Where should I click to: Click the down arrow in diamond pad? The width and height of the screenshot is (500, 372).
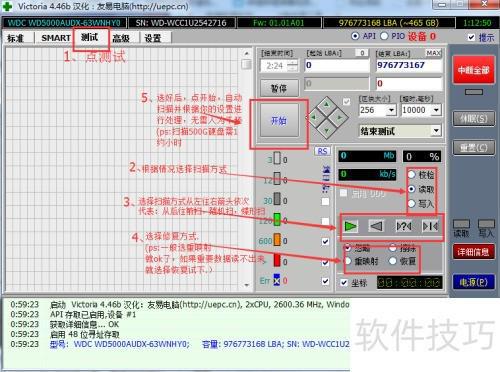[327, 130]
